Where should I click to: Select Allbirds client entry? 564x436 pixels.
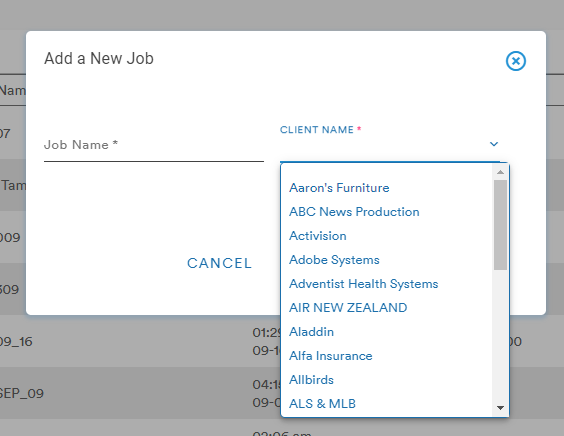(x=311, y=380)
